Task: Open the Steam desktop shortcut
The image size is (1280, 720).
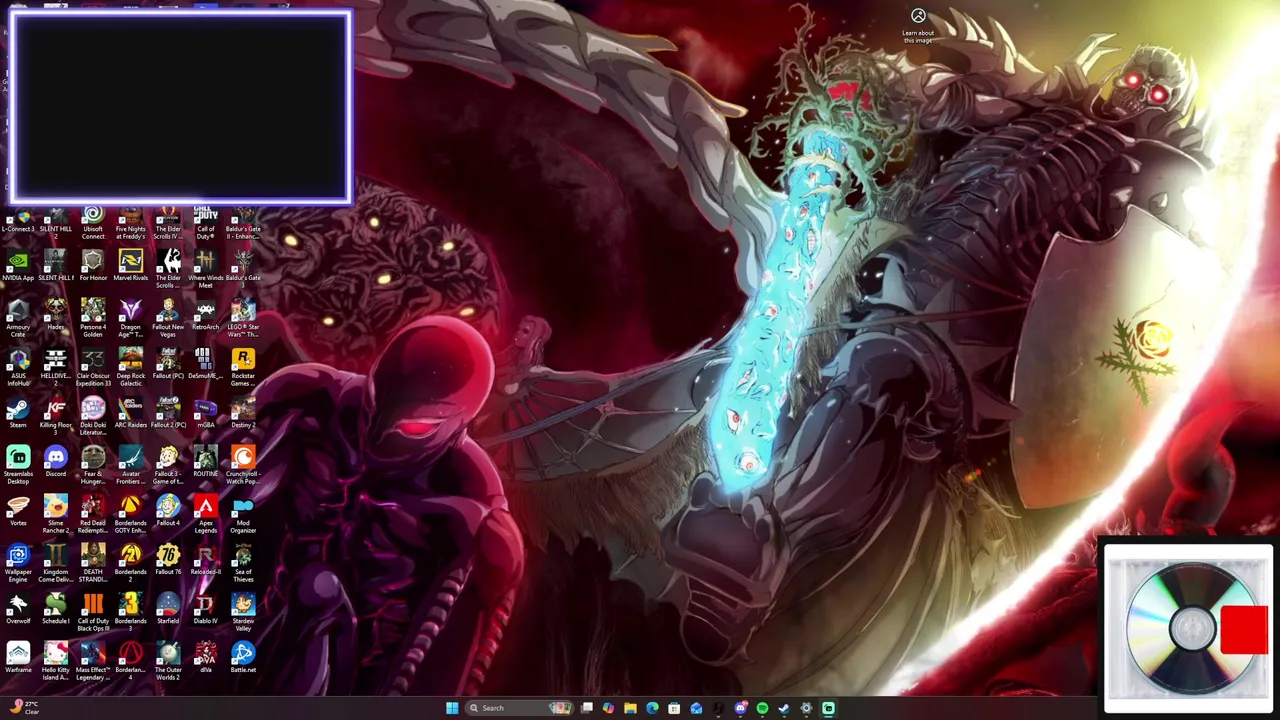Action: point(18,414)
